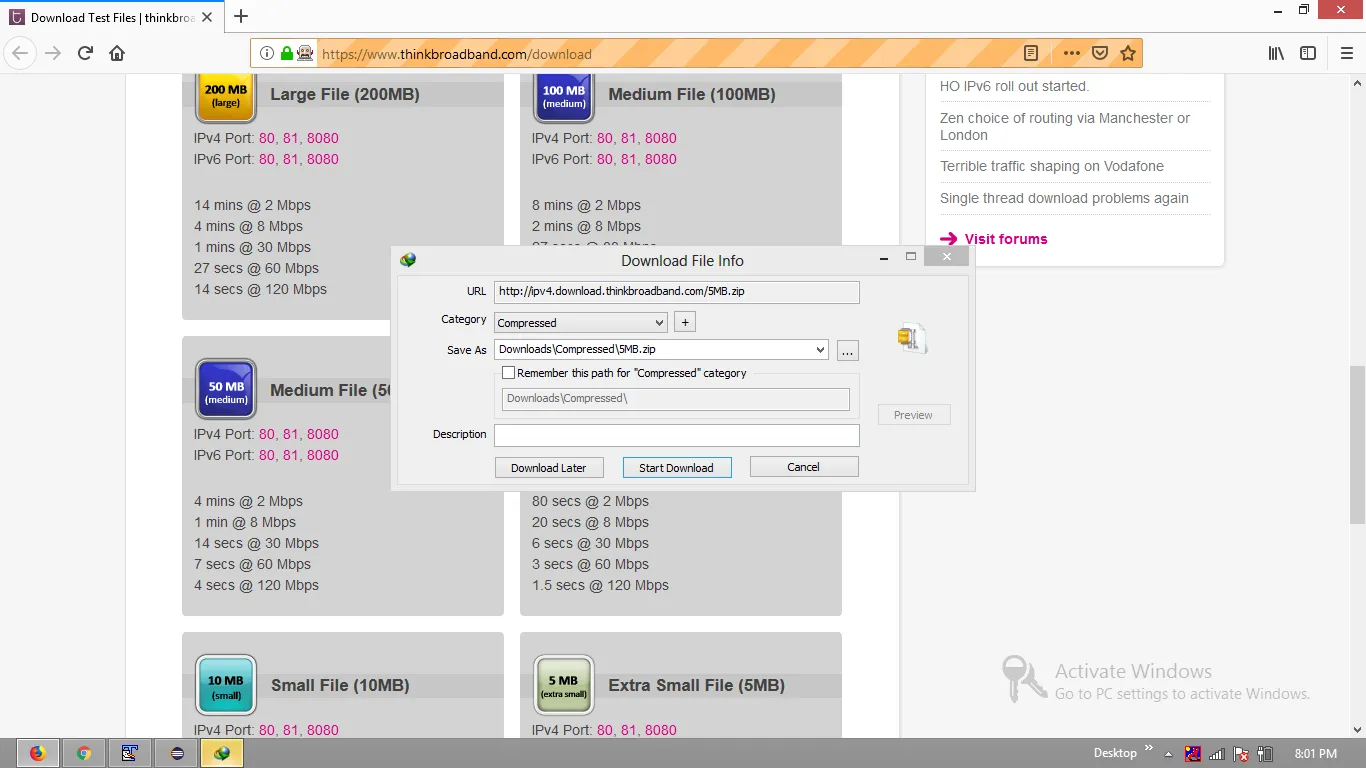Open page actions three-dot menu
The image size is (1366, 768).
(x=1071, y=54)
